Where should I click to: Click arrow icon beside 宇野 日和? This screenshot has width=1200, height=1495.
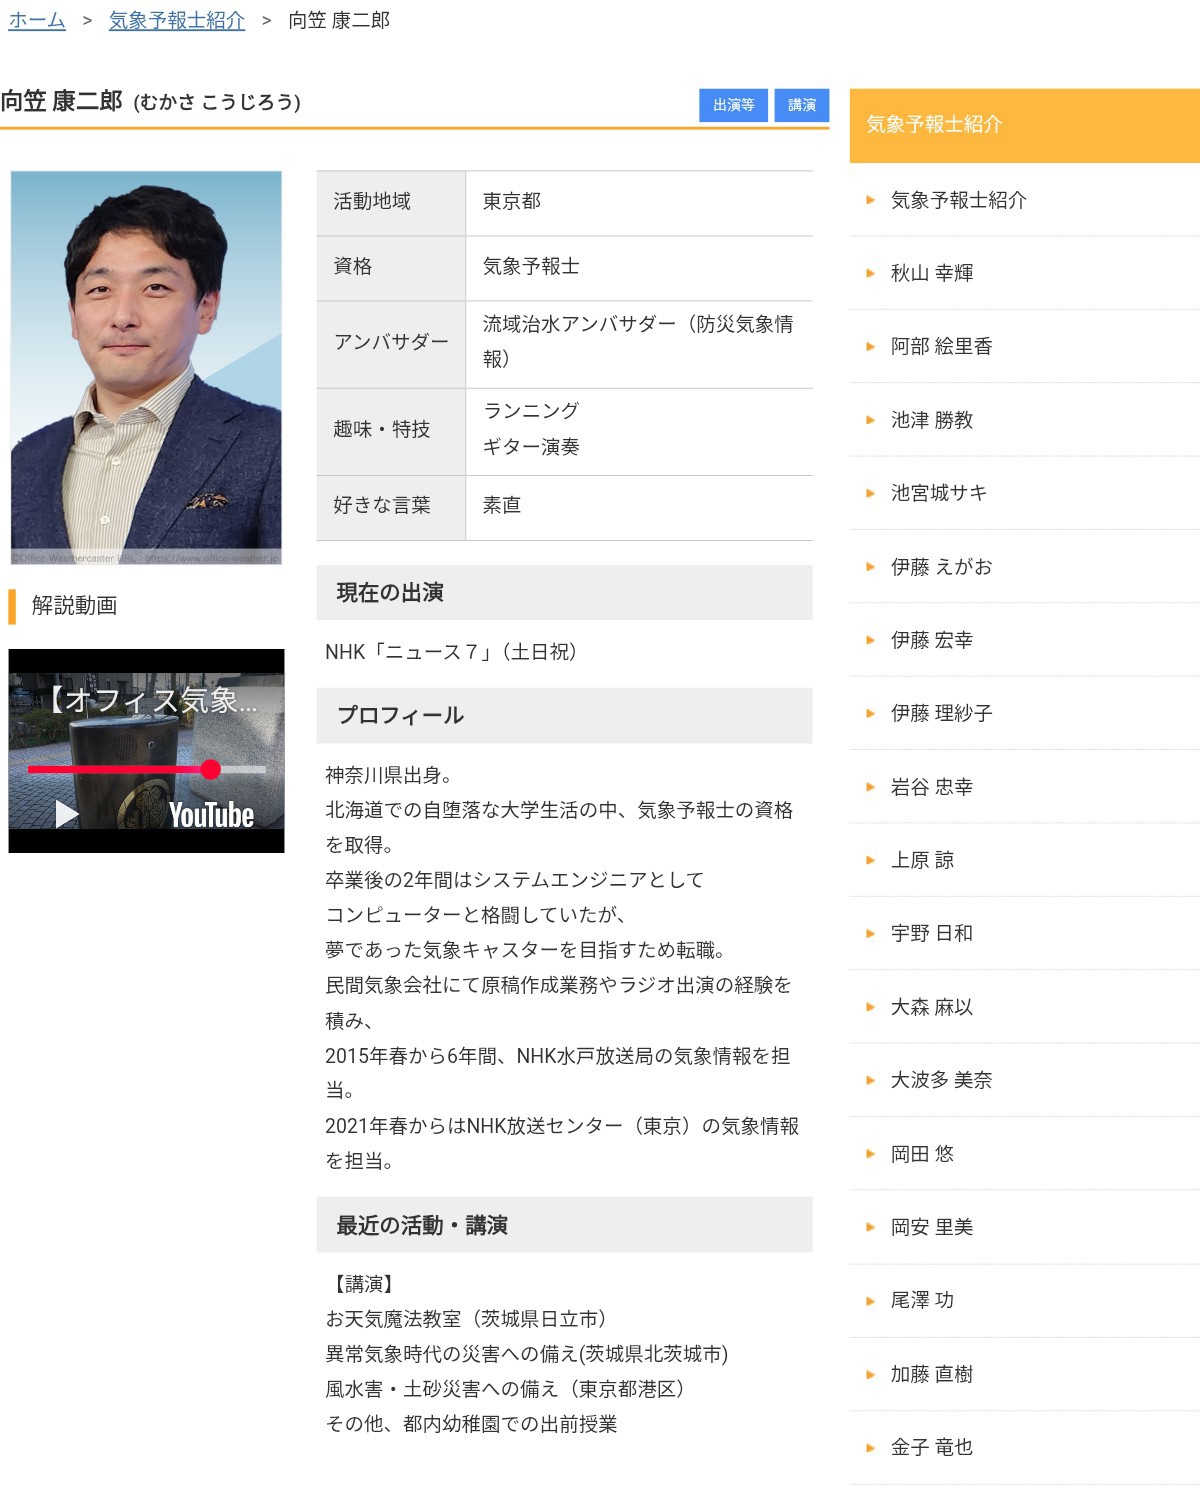pyautogui.click(x=870, y=933)
